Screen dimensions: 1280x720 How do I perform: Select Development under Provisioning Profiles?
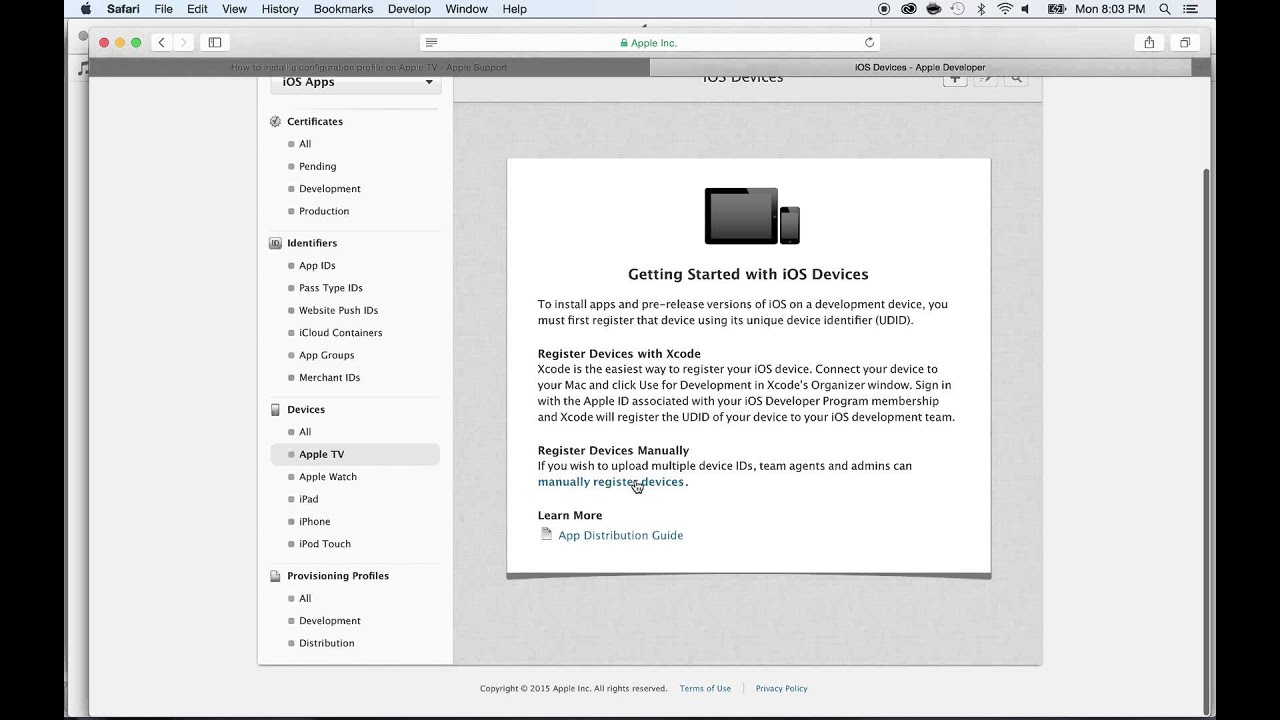pos(329,621)
